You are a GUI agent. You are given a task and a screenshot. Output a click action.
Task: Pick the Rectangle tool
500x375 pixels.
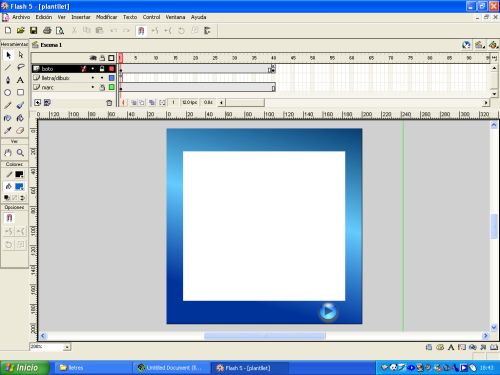click(x=20, y=92)
